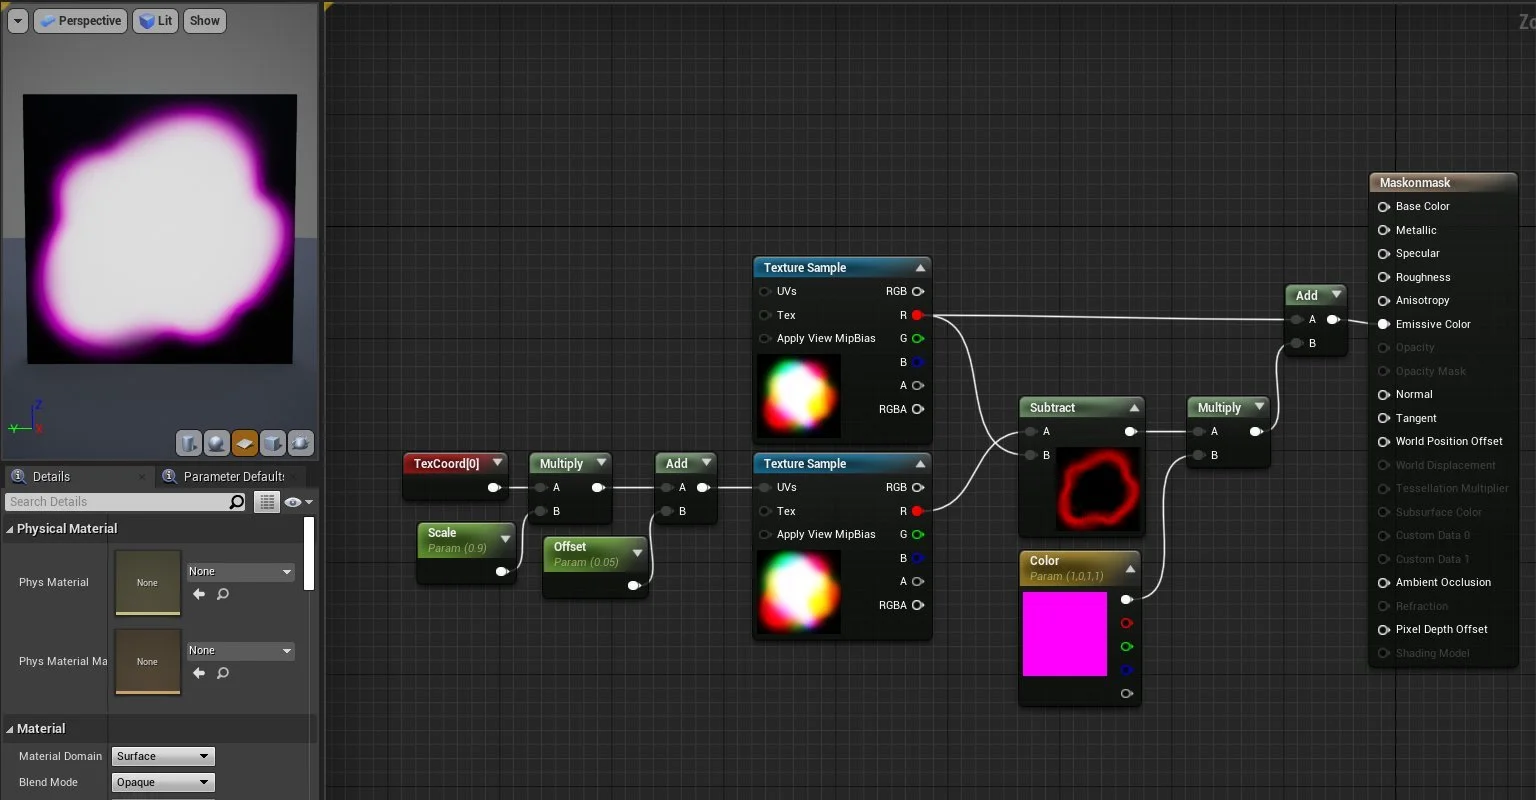Click the Subtract node output pin
1536x800 pixels.
(x=1130, y=431)
